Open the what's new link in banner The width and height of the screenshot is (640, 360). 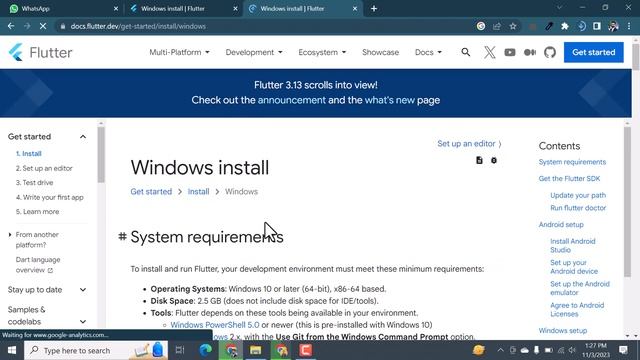[x=389, y=100]
